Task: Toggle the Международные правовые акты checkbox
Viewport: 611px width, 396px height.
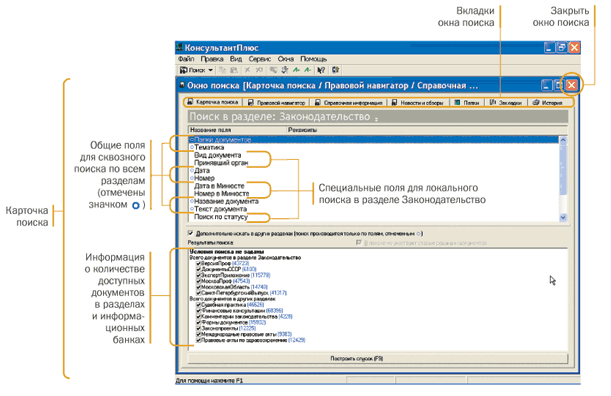Action: click(x=198, y=334)
